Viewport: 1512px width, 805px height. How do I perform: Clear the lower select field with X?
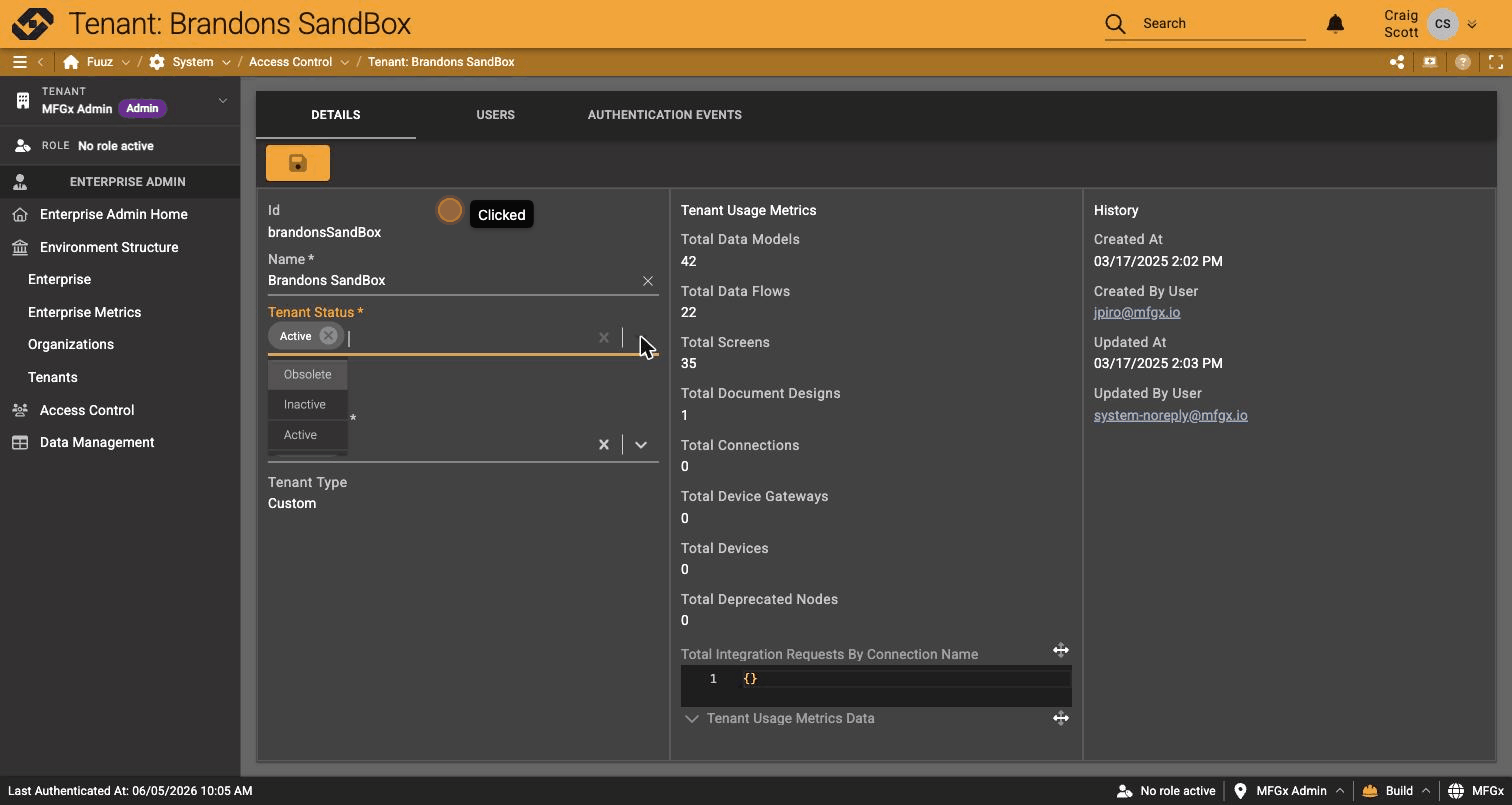tap(604, 445)
